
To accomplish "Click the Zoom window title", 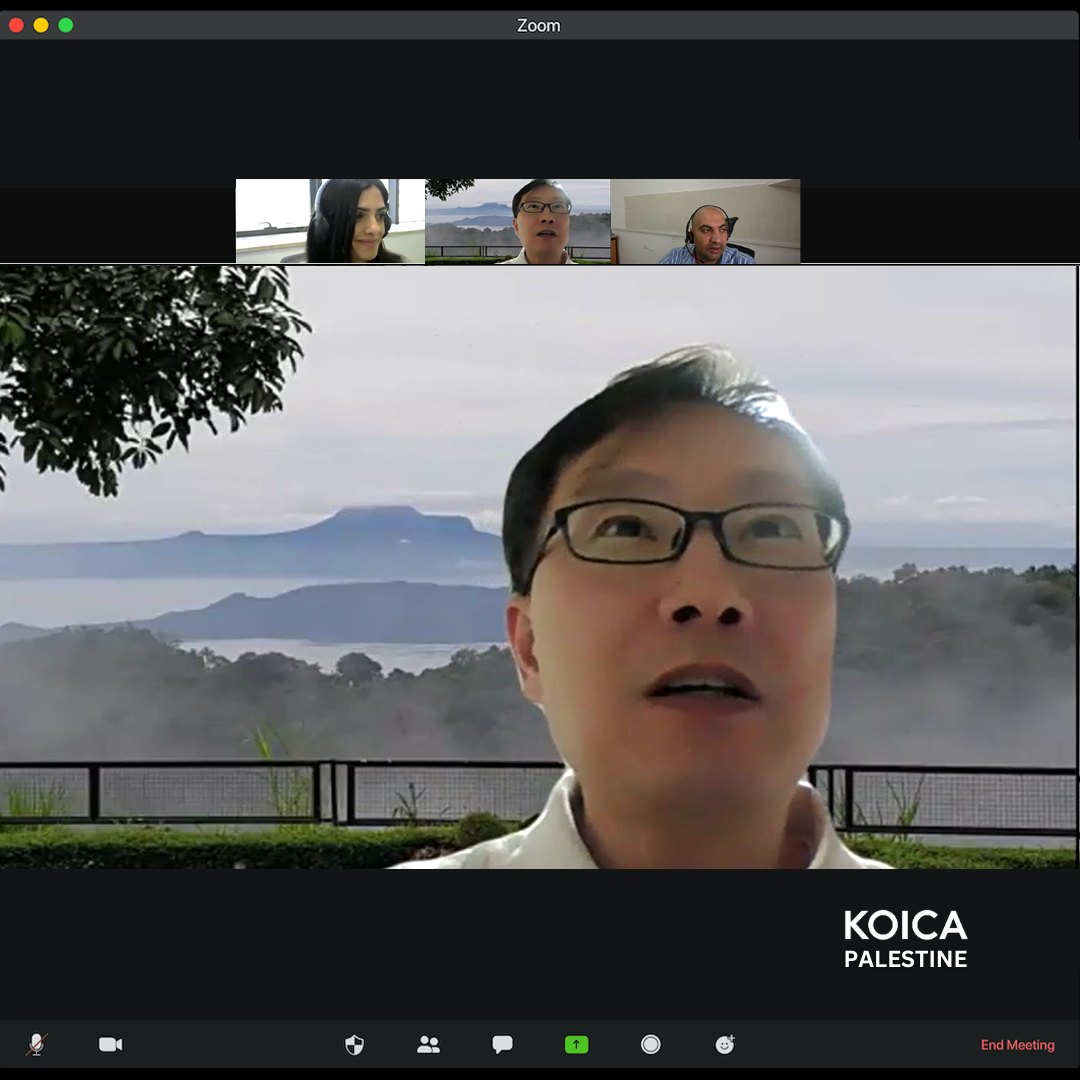I will tap(538, 25).
